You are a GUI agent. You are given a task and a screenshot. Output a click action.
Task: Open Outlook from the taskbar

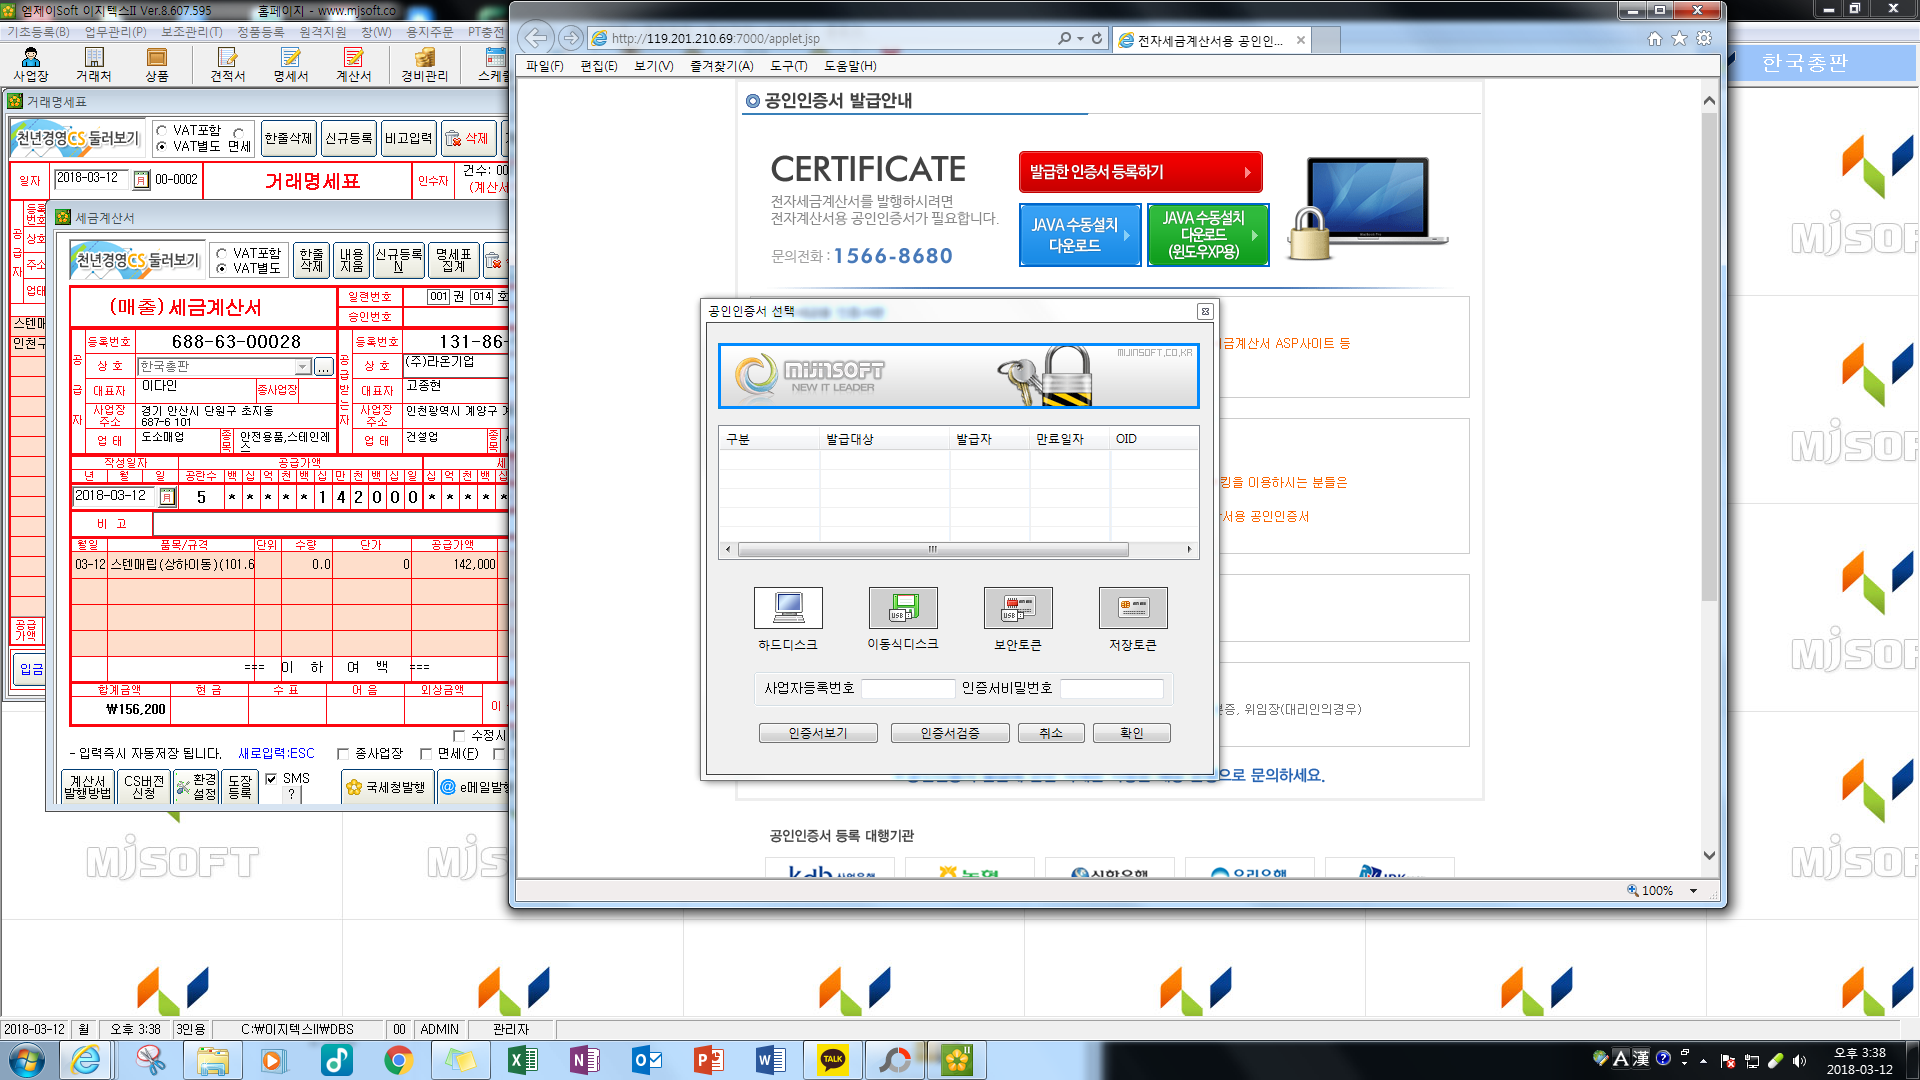click(647, 1060)
